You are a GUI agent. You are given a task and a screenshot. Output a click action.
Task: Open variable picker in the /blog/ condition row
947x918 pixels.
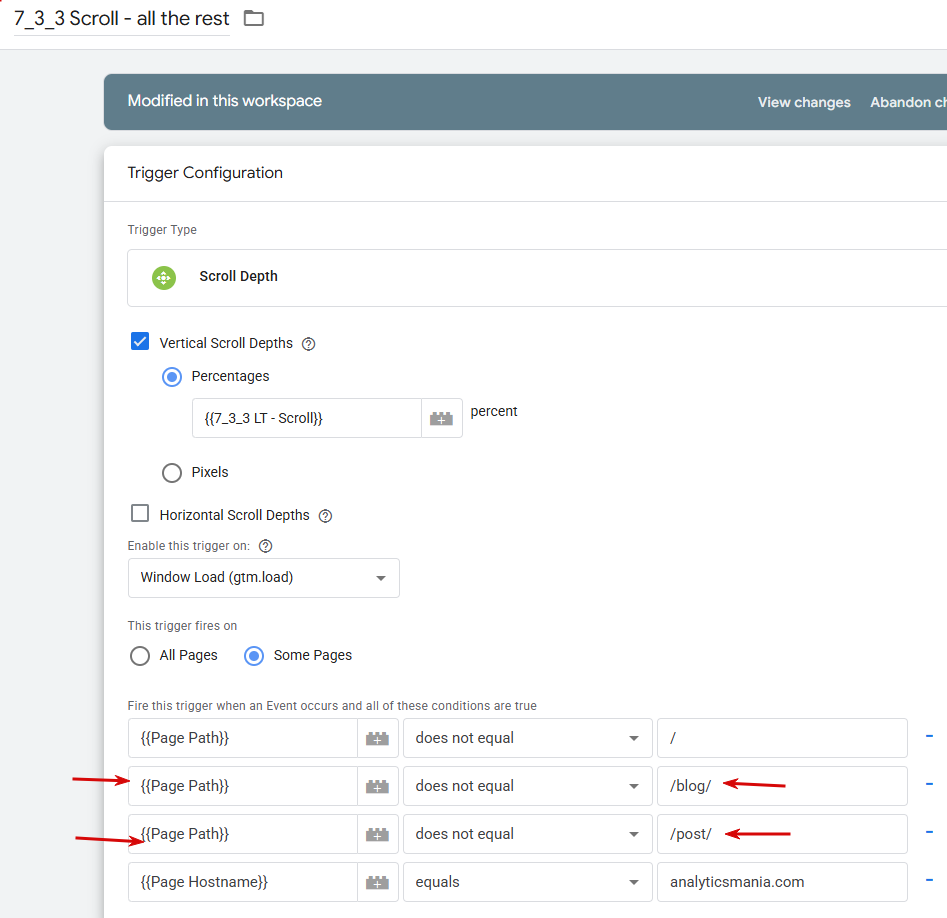(x=377, y=786)
